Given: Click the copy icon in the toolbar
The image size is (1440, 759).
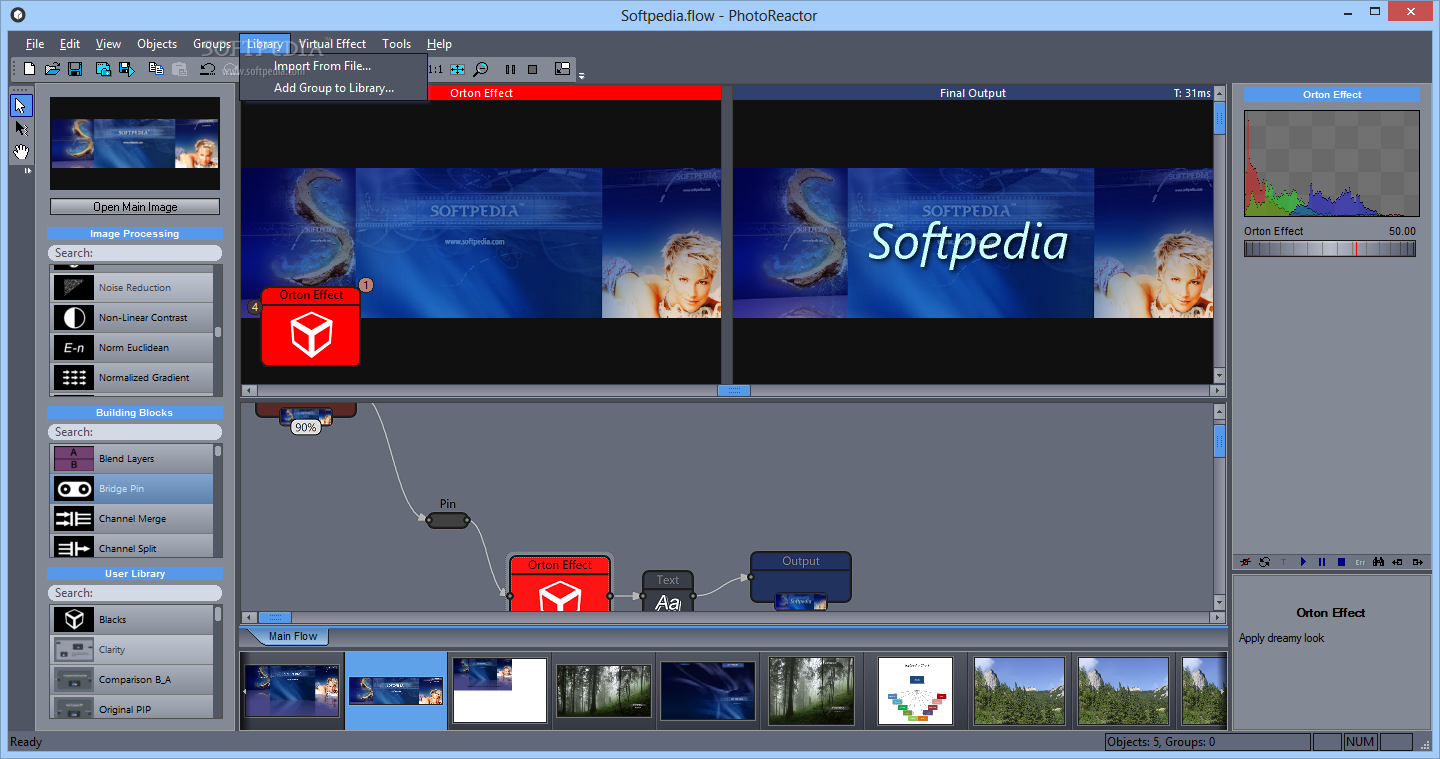Looking at the screenshot, I should coord(156,69).
